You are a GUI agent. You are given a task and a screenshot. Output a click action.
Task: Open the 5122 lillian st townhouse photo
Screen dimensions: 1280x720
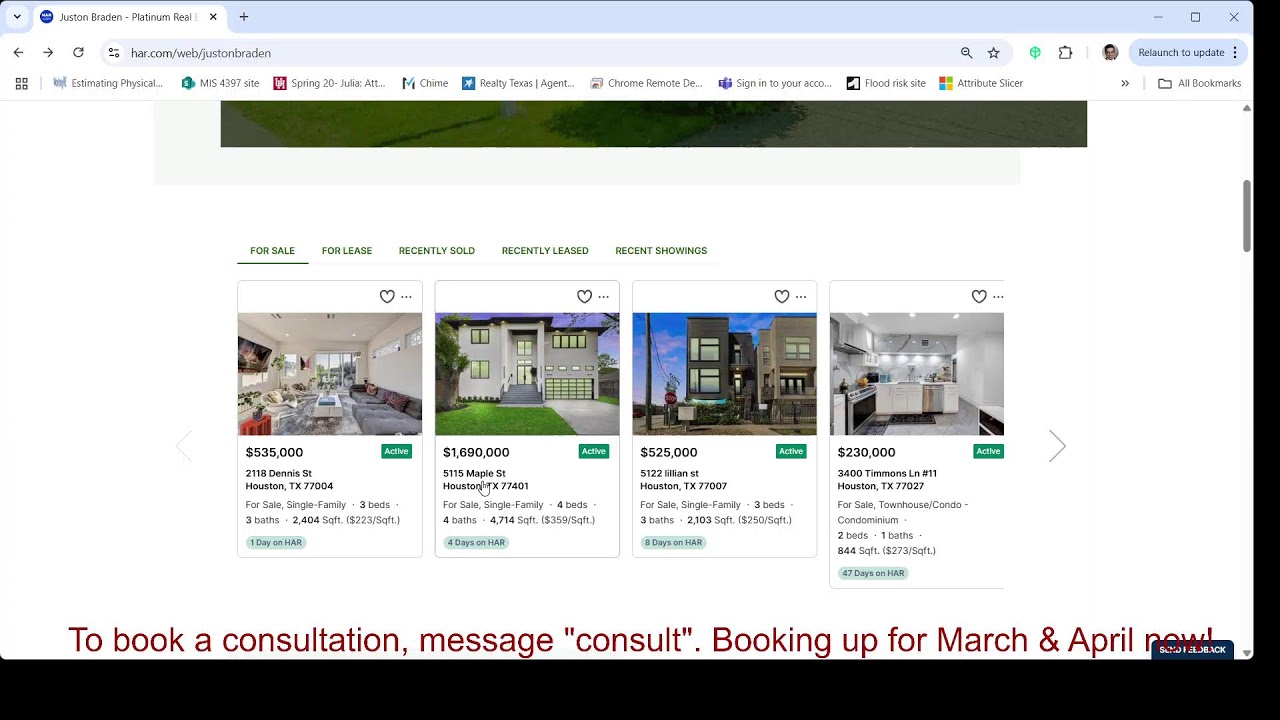(x=724, y=374)
